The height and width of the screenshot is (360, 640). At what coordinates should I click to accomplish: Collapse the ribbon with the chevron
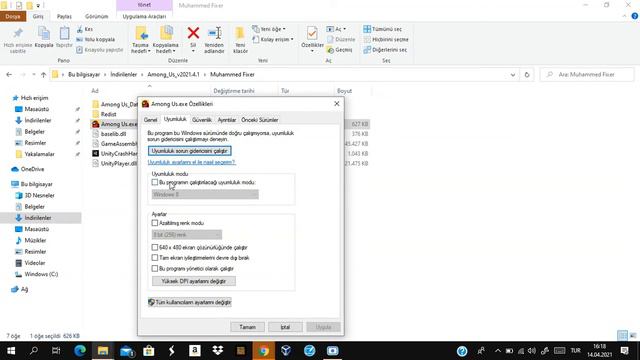tap(624, 16)
